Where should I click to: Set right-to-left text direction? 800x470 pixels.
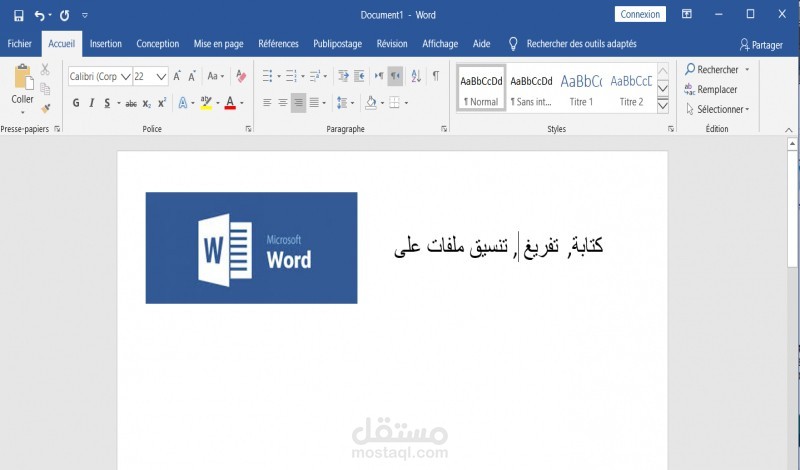[395, 76]
